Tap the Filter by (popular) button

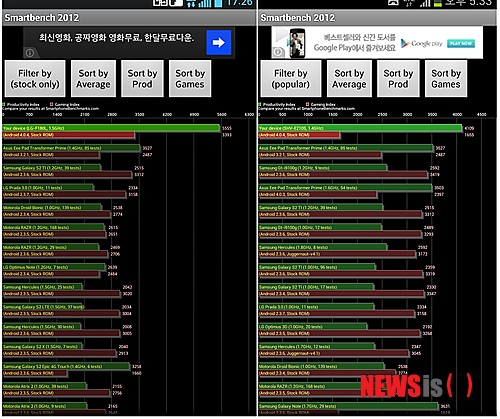pos(291,79)
